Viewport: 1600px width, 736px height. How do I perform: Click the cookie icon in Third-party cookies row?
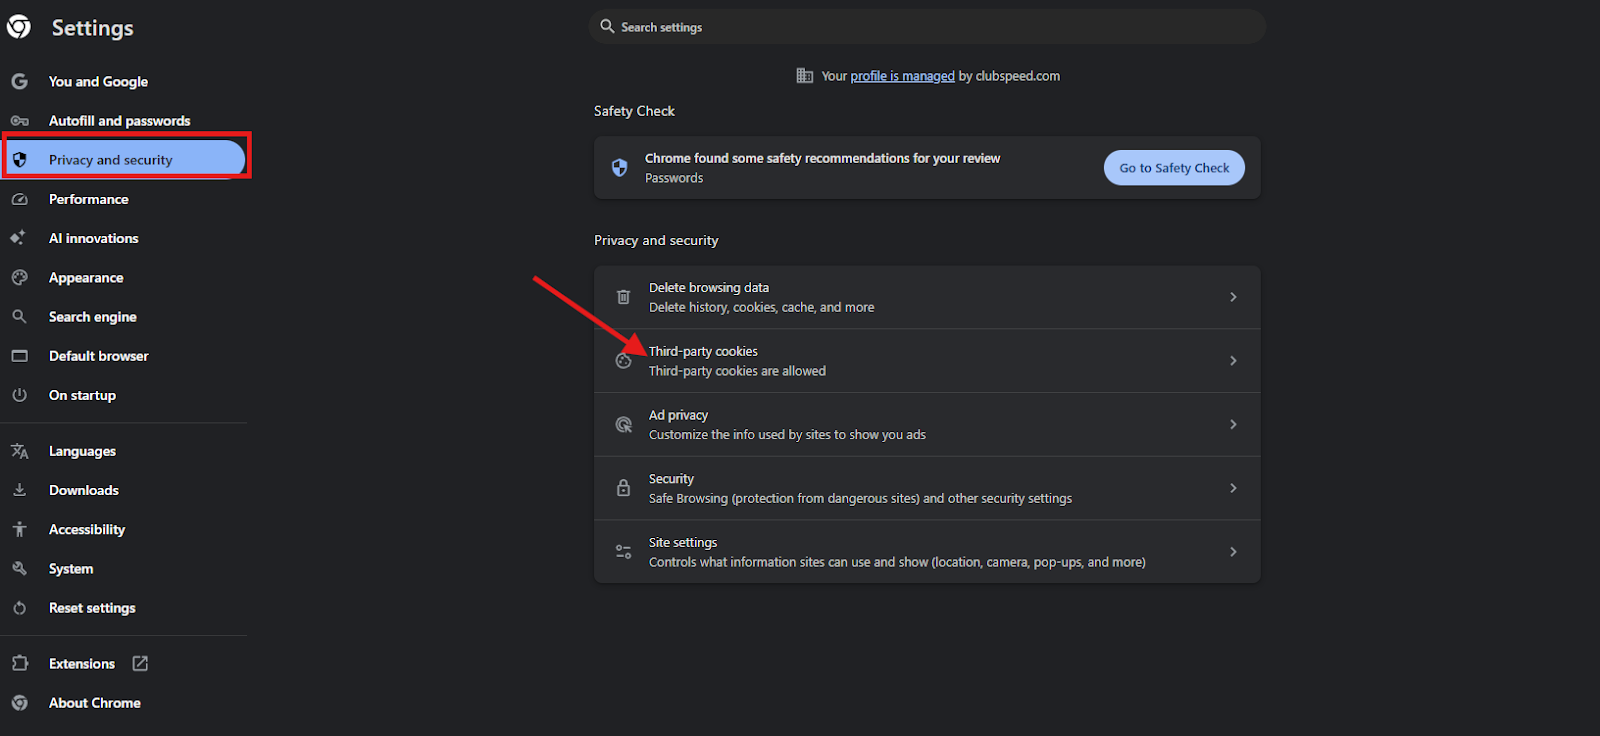pos(623,361)
